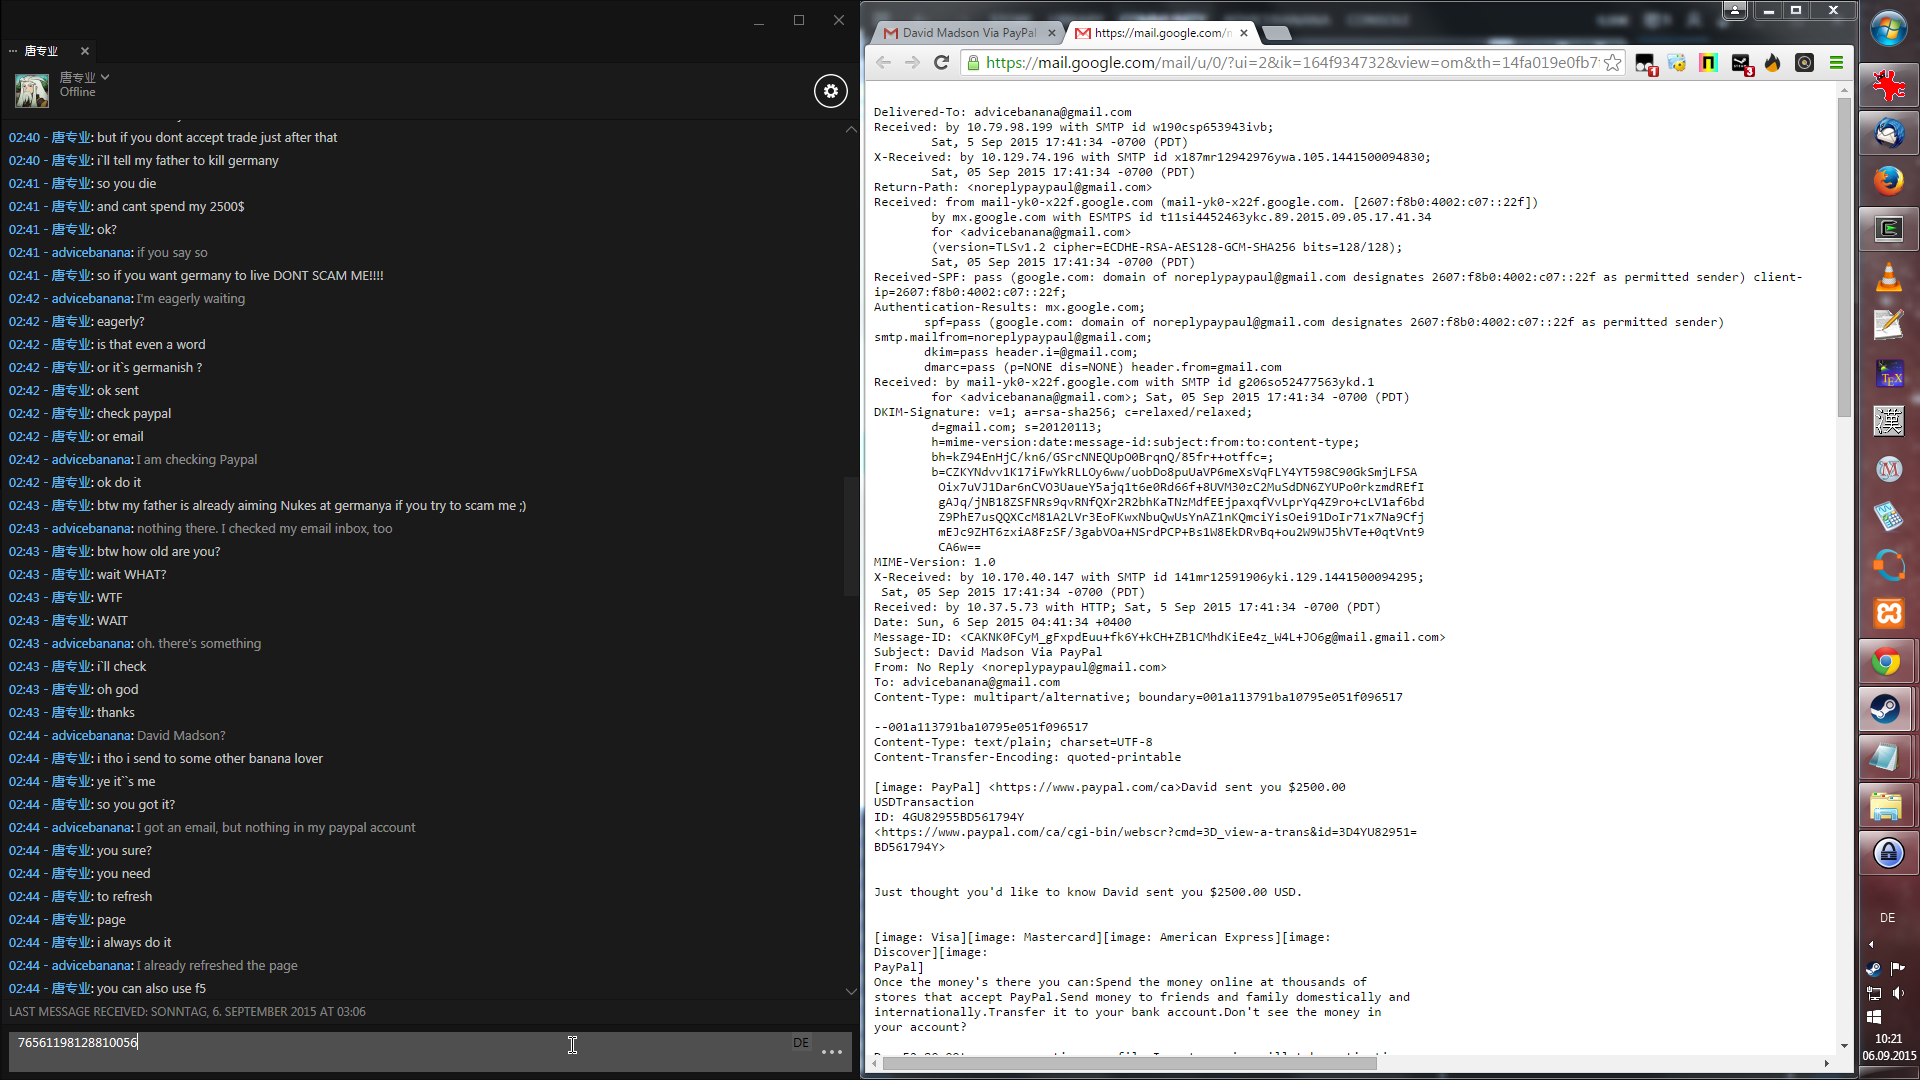Open Steam chat settings gear
Image resolution: width=1920 pixels, height=1080 pixels.
[x=830, y=91]
